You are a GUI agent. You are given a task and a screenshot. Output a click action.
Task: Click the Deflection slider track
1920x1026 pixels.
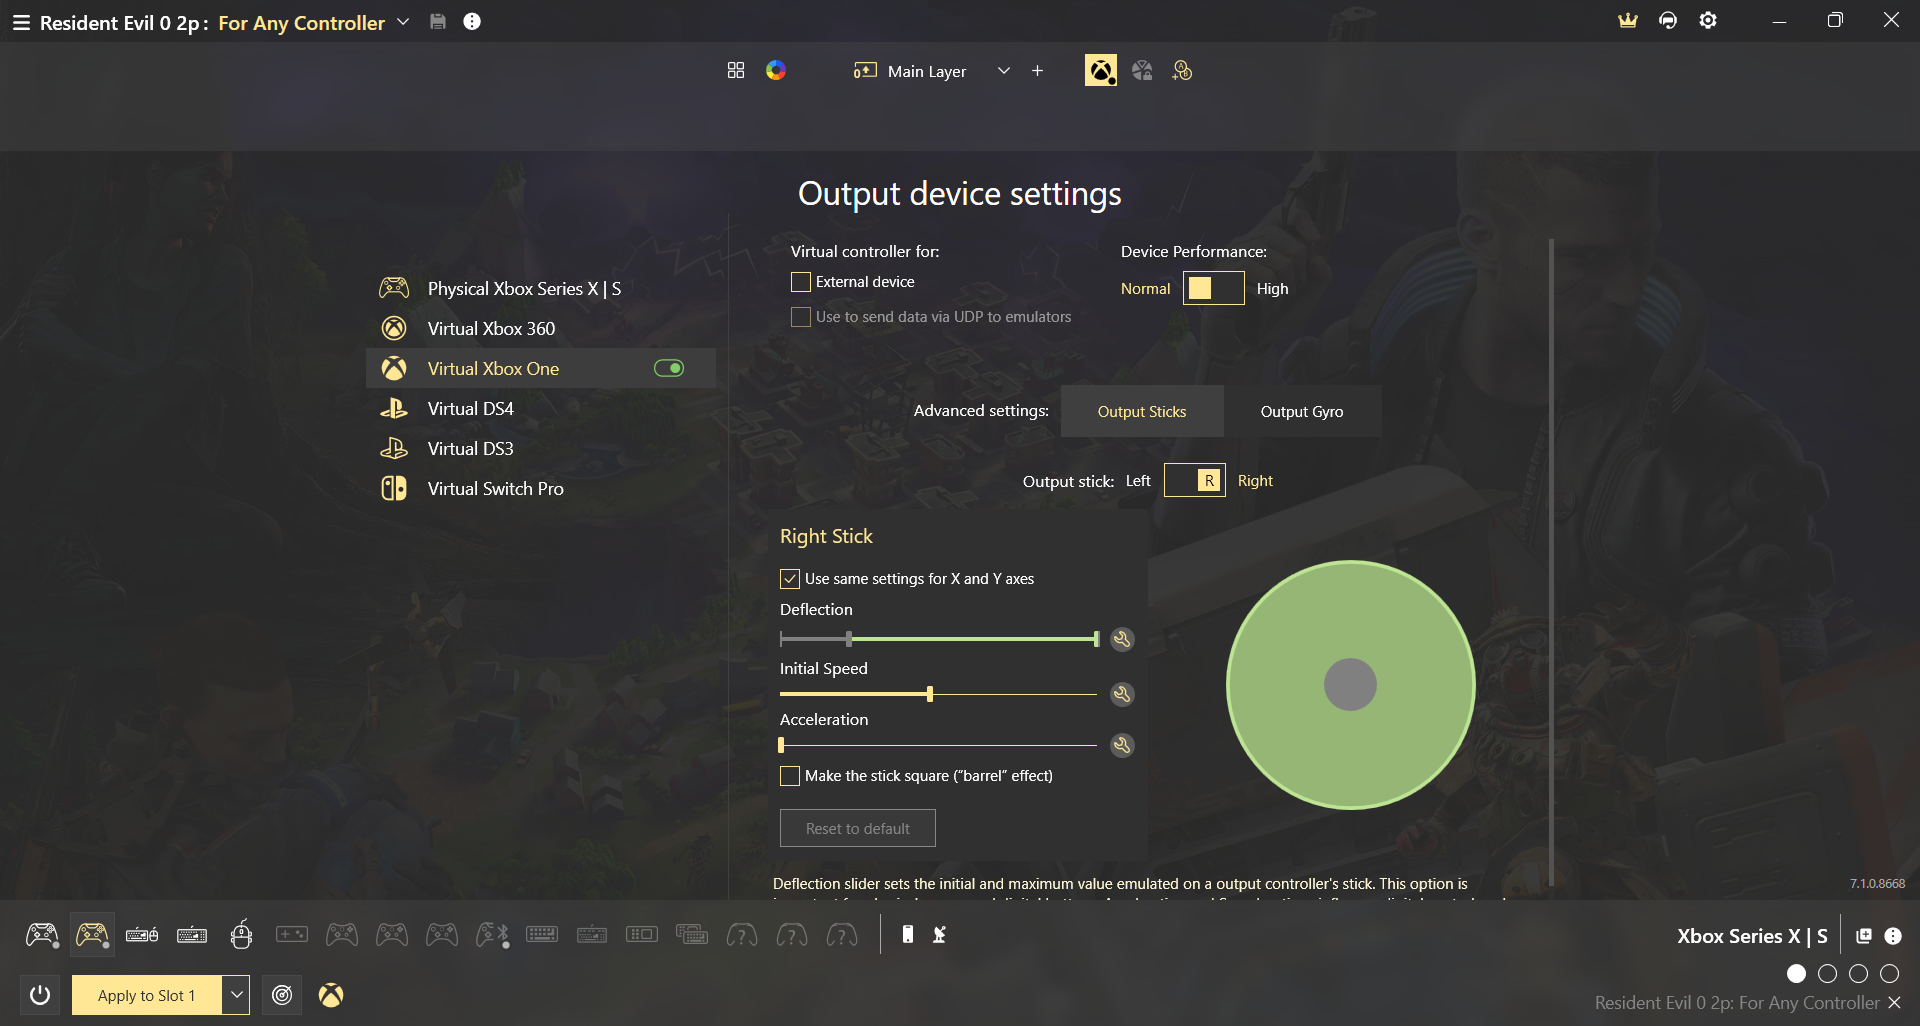pos(938,639)
